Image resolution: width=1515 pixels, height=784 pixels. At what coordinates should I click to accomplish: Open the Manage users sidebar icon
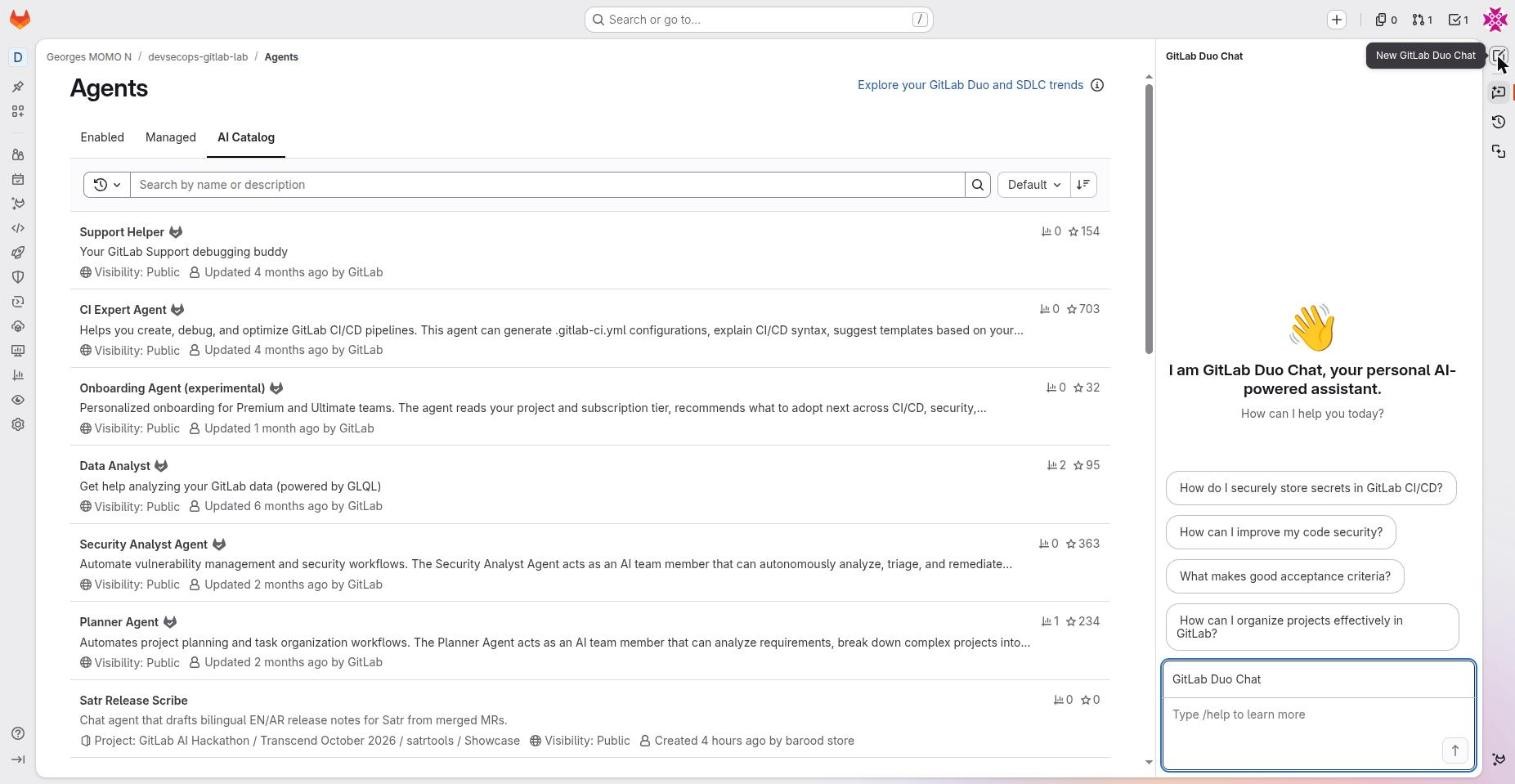tap(17, 155)
